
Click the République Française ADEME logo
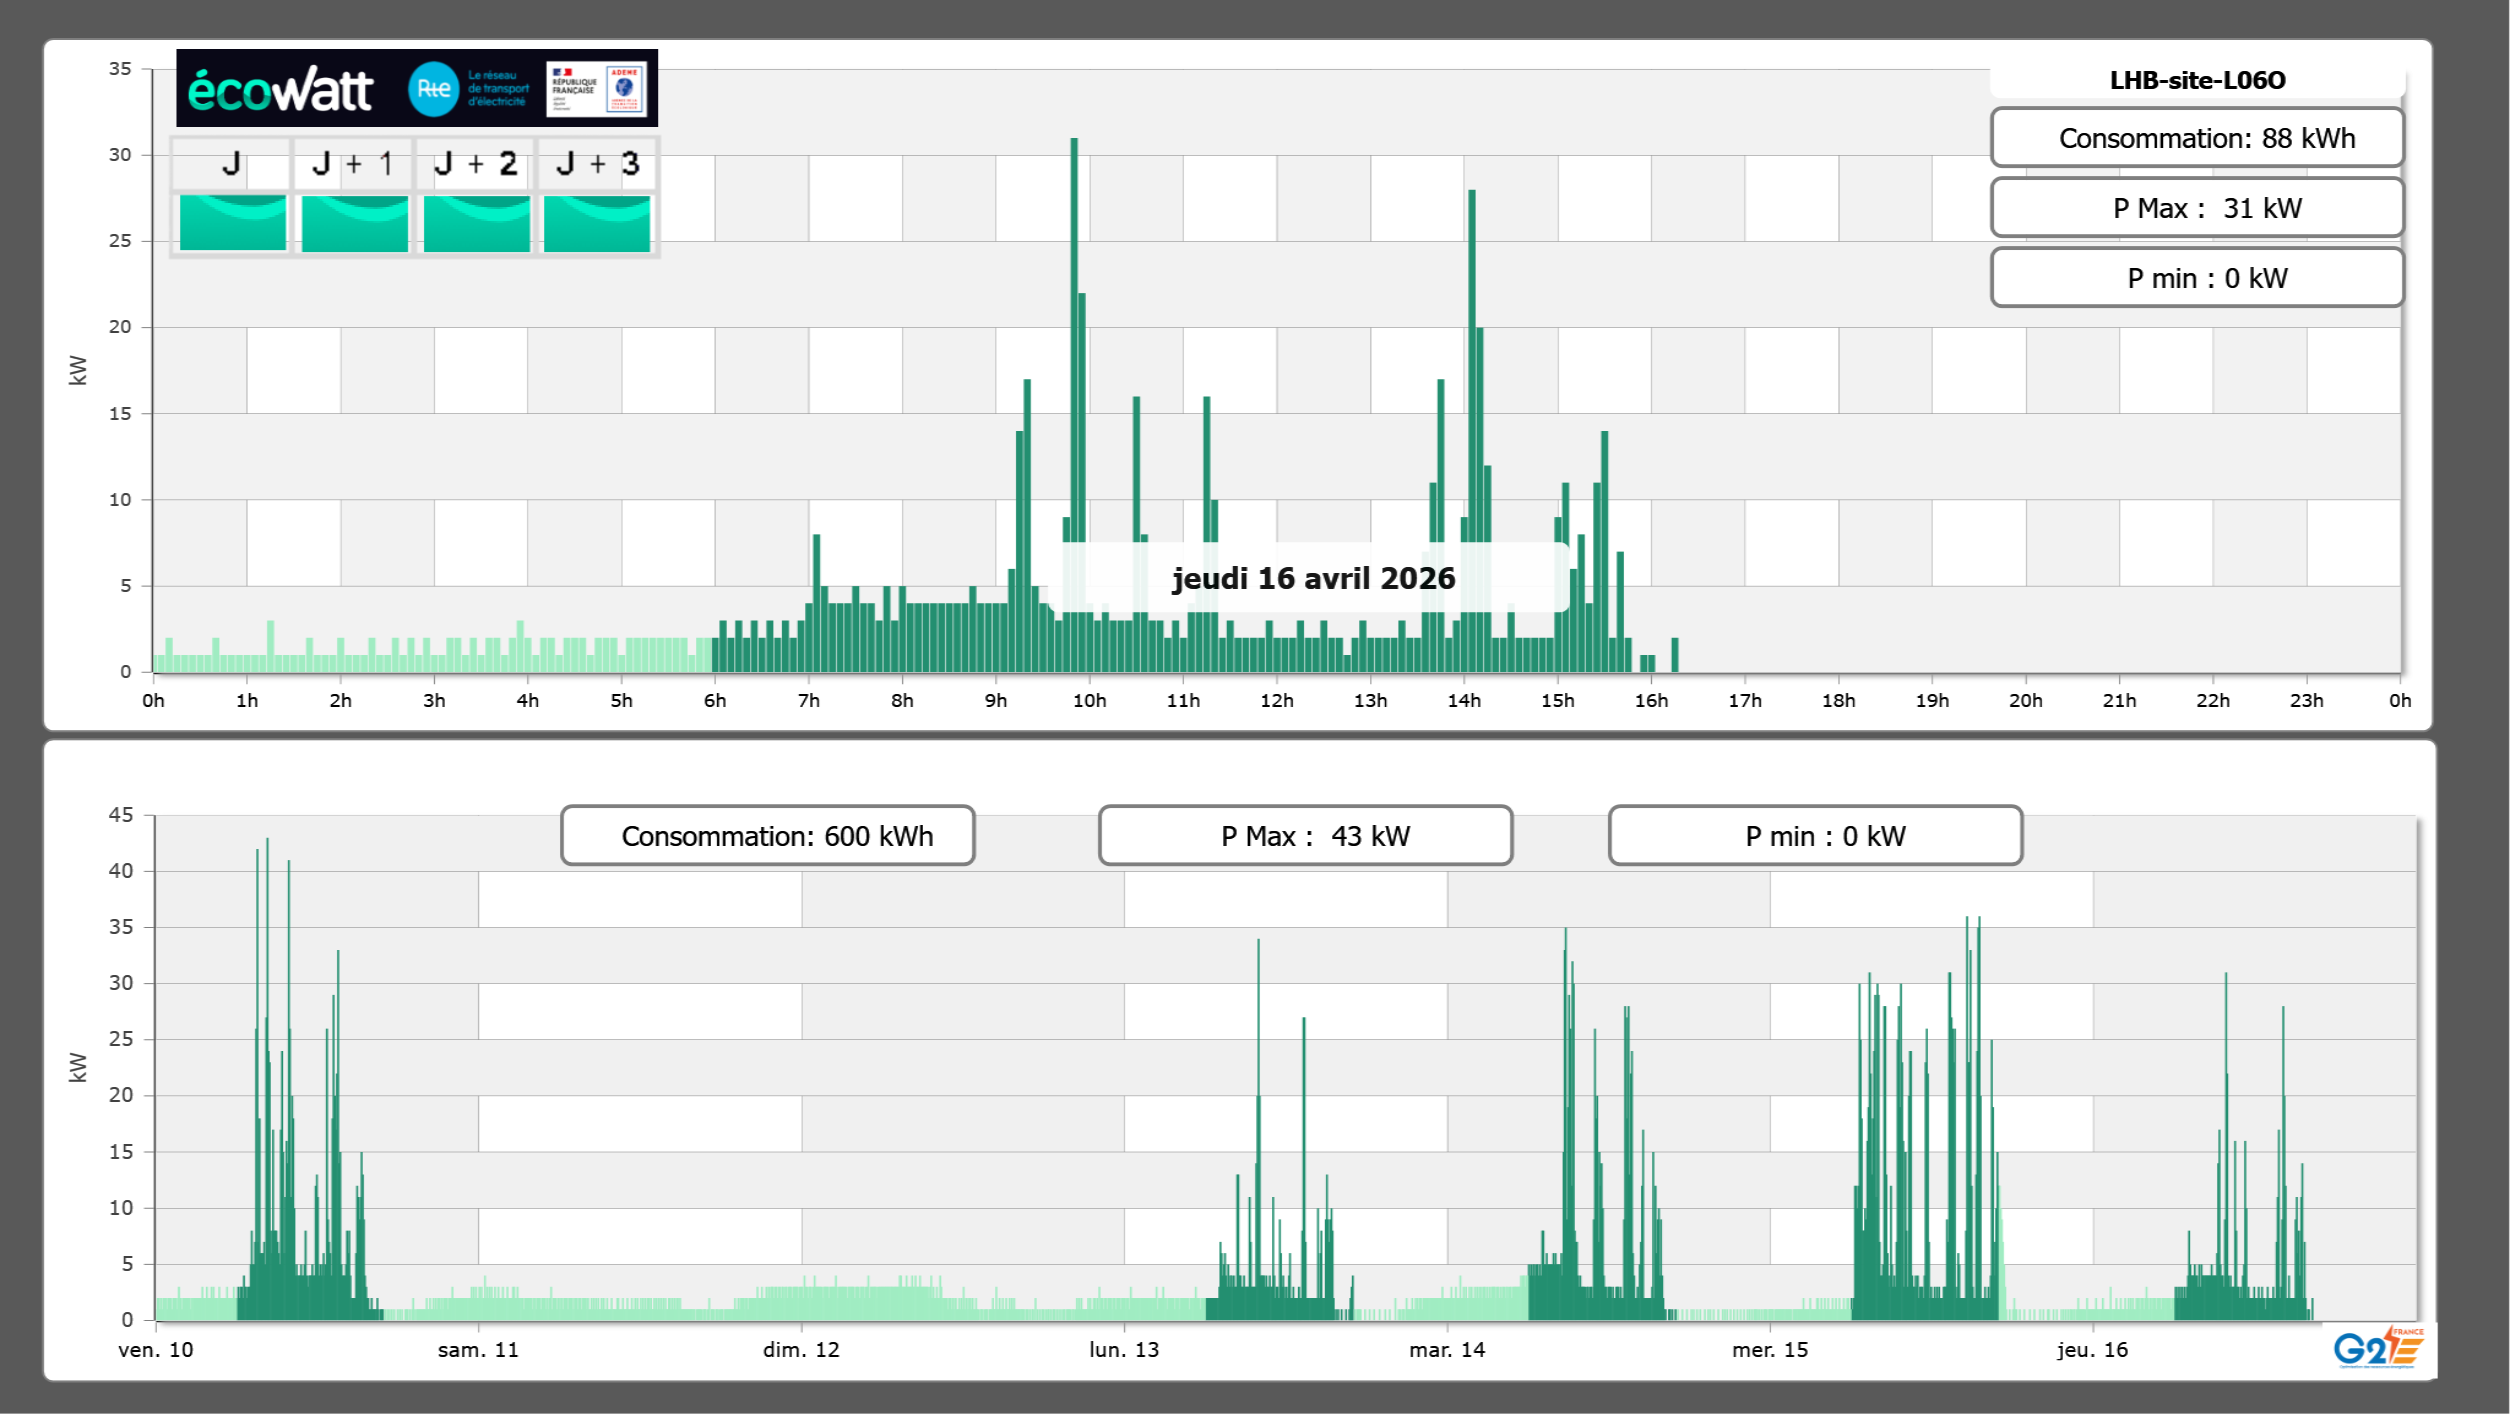pos(597,89)
